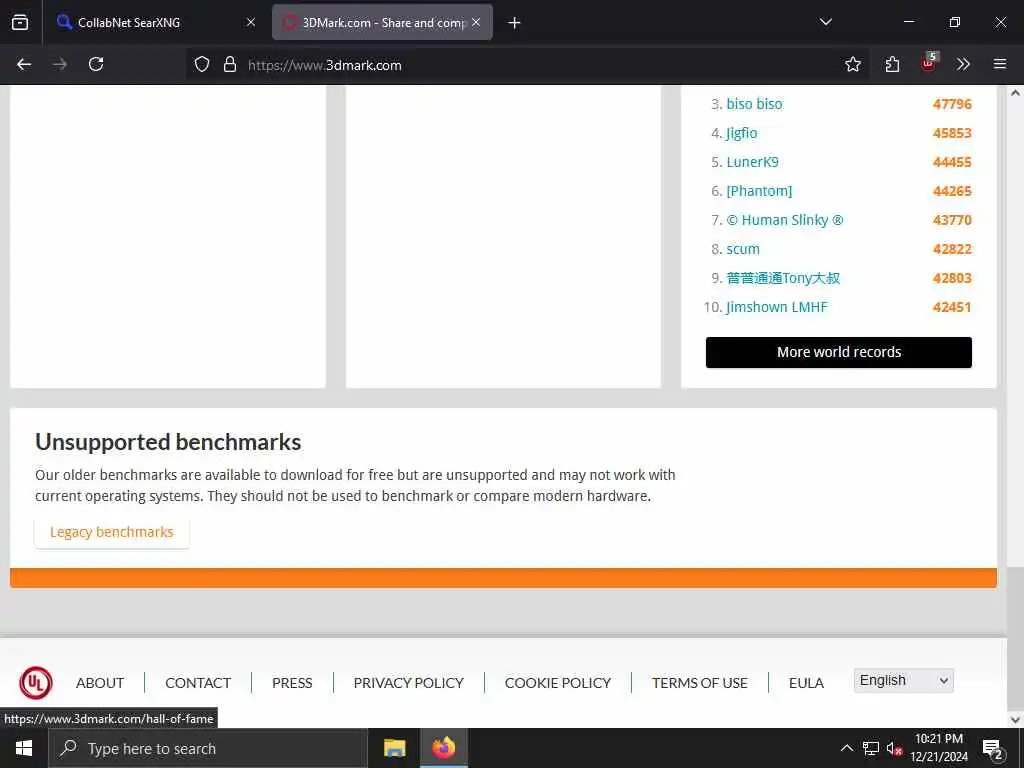The height and width of the screenshot is (768, 1024).
Task: Bookmark this page with star icon
Action: 852,64
